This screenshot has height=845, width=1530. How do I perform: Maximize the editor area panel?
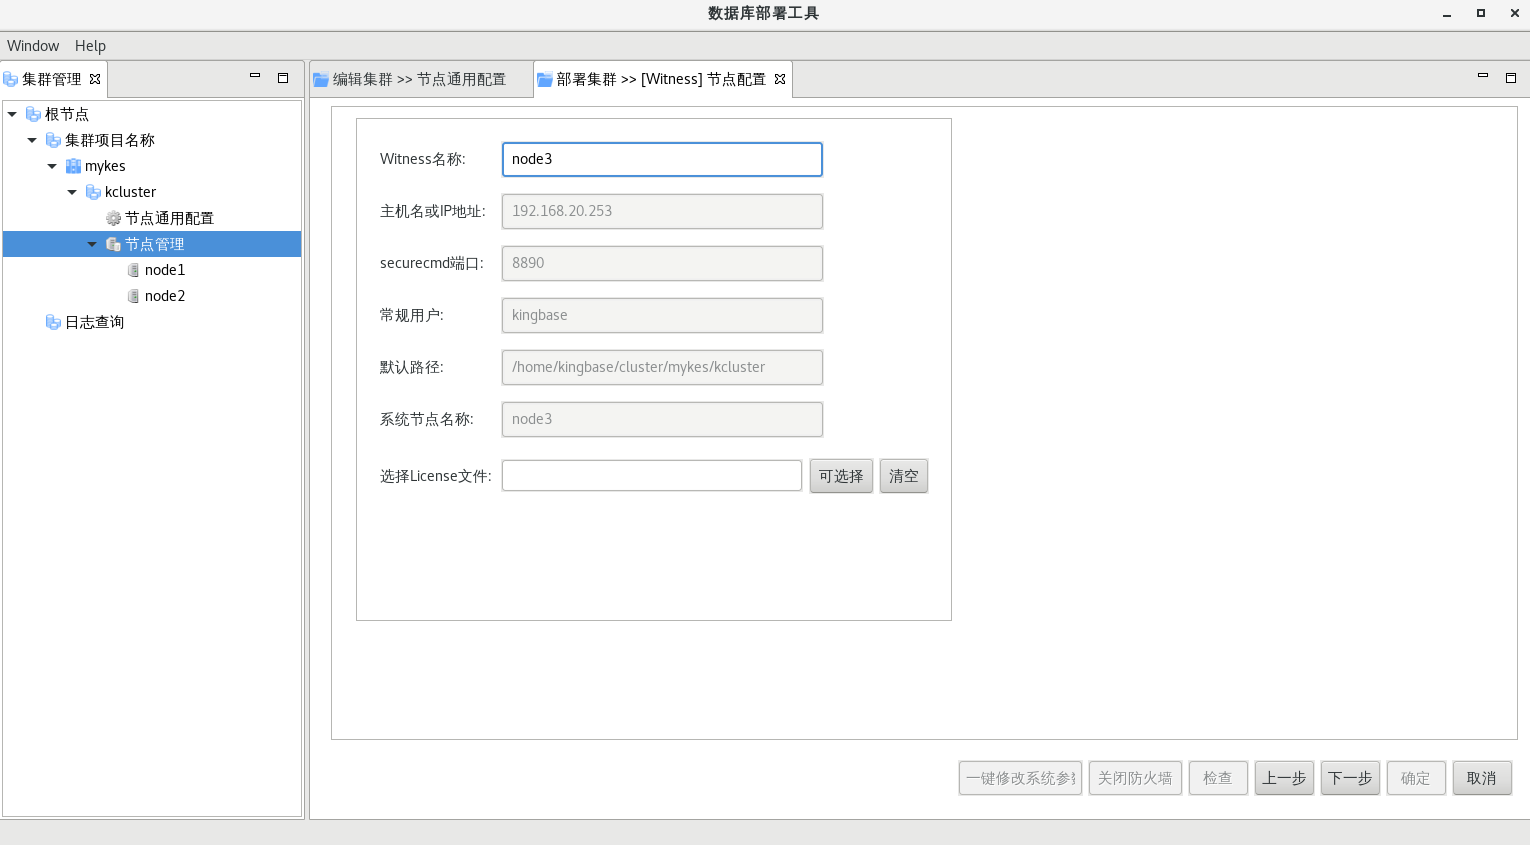pos(1510,77)
